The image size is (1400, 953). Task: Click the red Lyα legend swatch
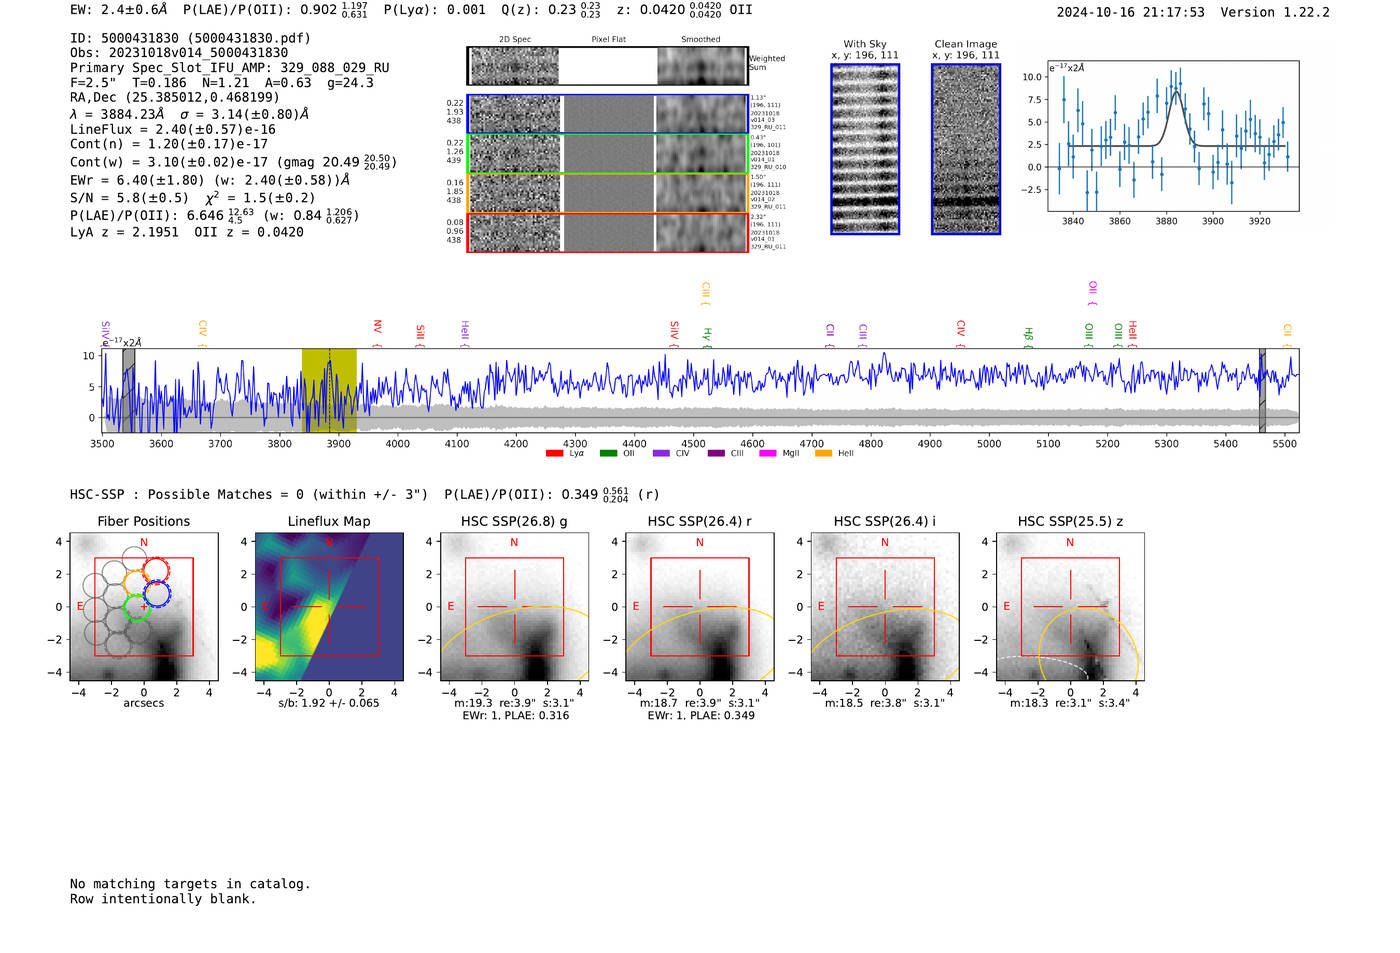click(554, 454)
